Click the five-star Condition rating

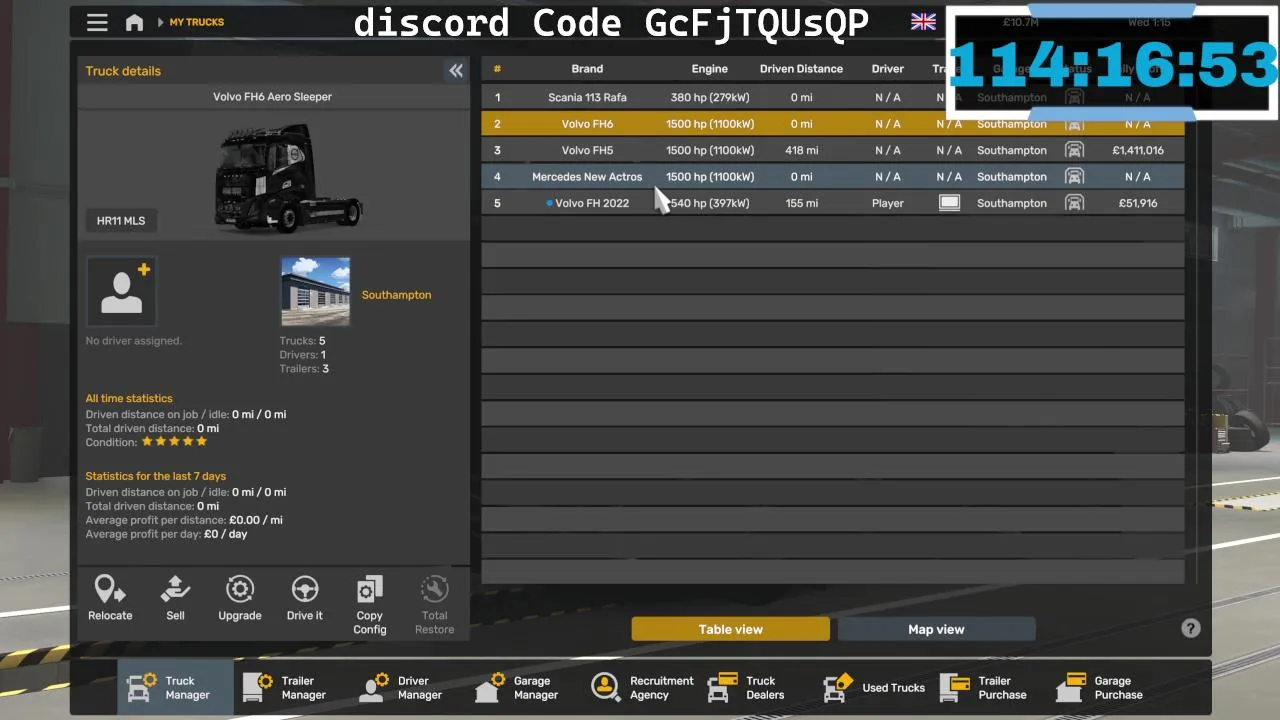click(174, 441)
